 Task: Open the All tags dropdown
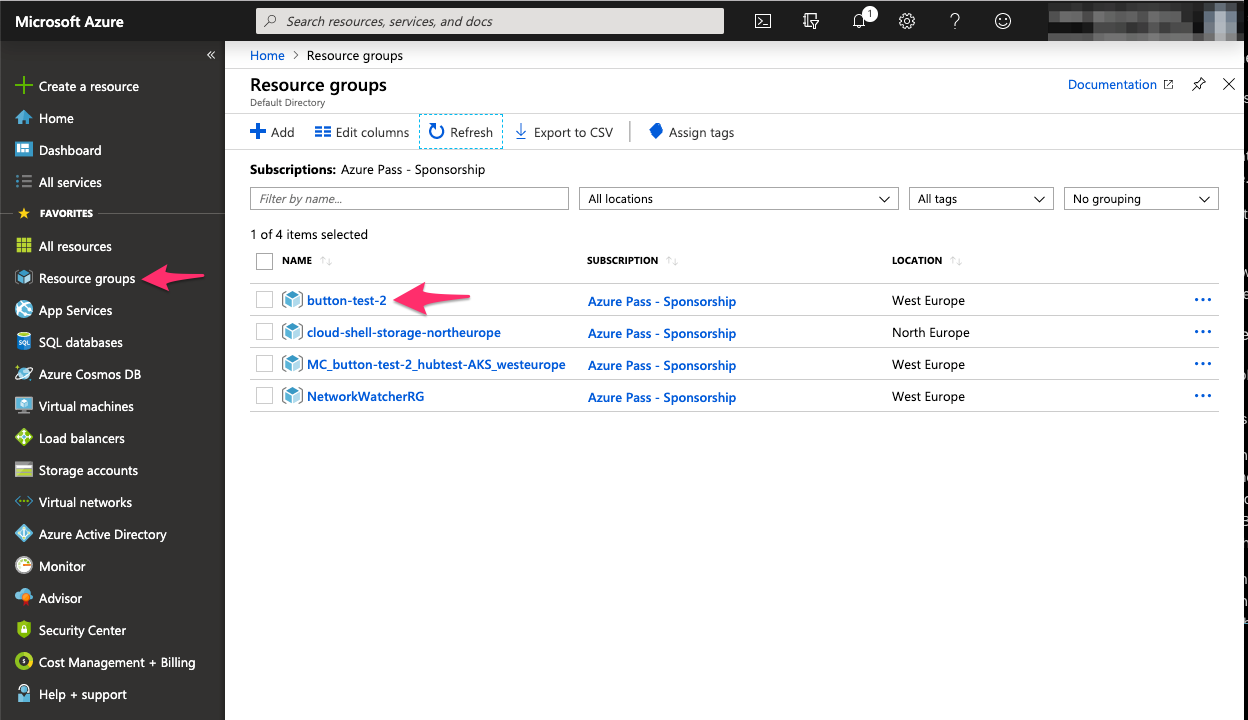pos(981,199)
